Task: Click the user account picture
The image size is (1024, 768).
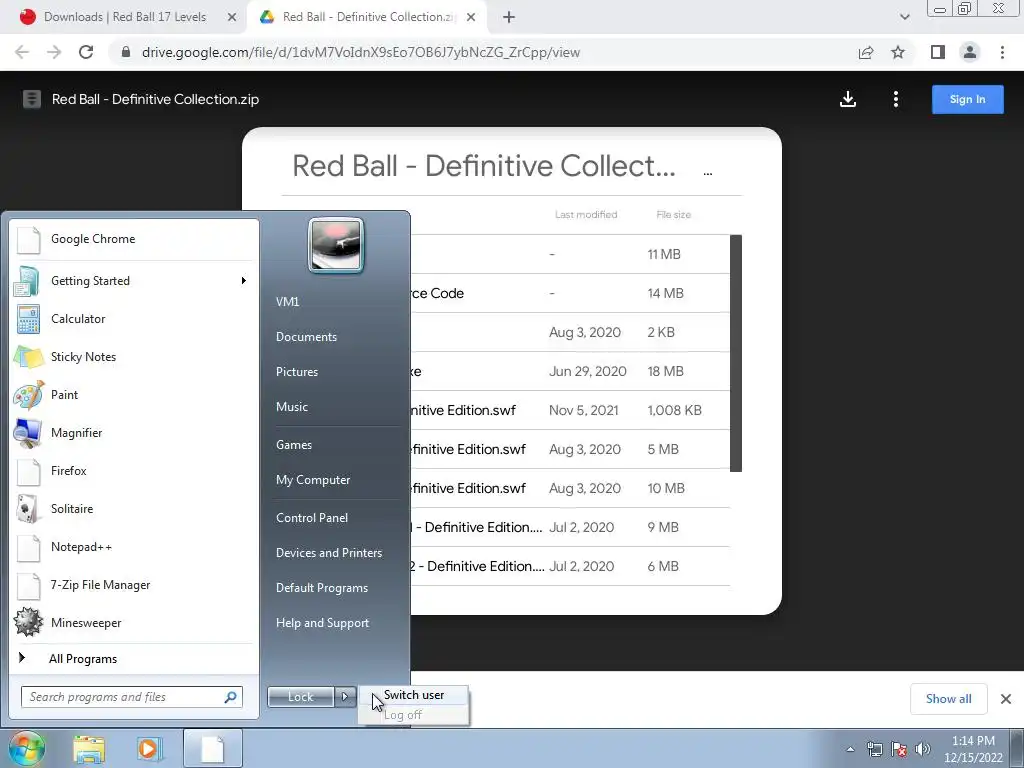Action: pos(336,245)
